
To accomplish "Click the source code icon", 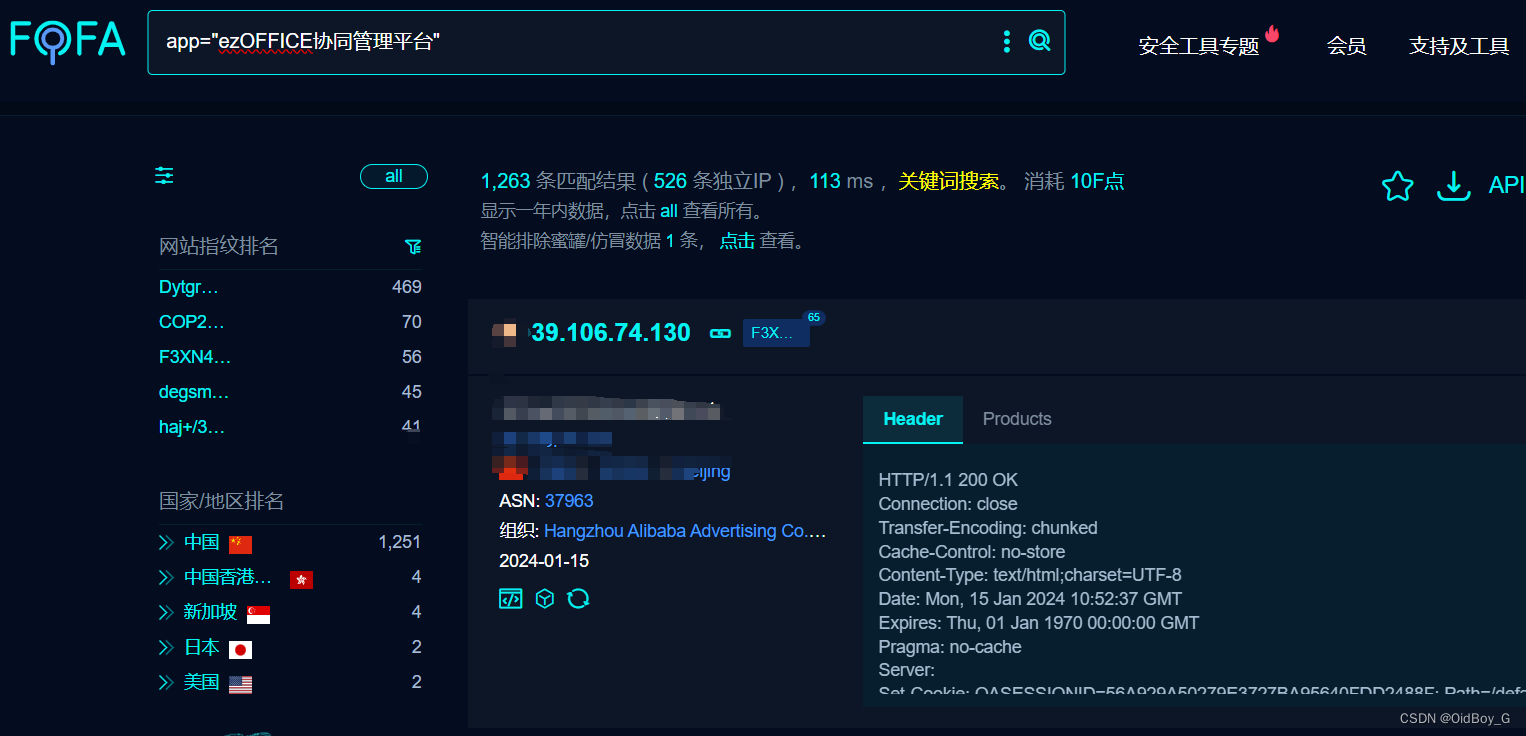I will click(x=510, y=598).
